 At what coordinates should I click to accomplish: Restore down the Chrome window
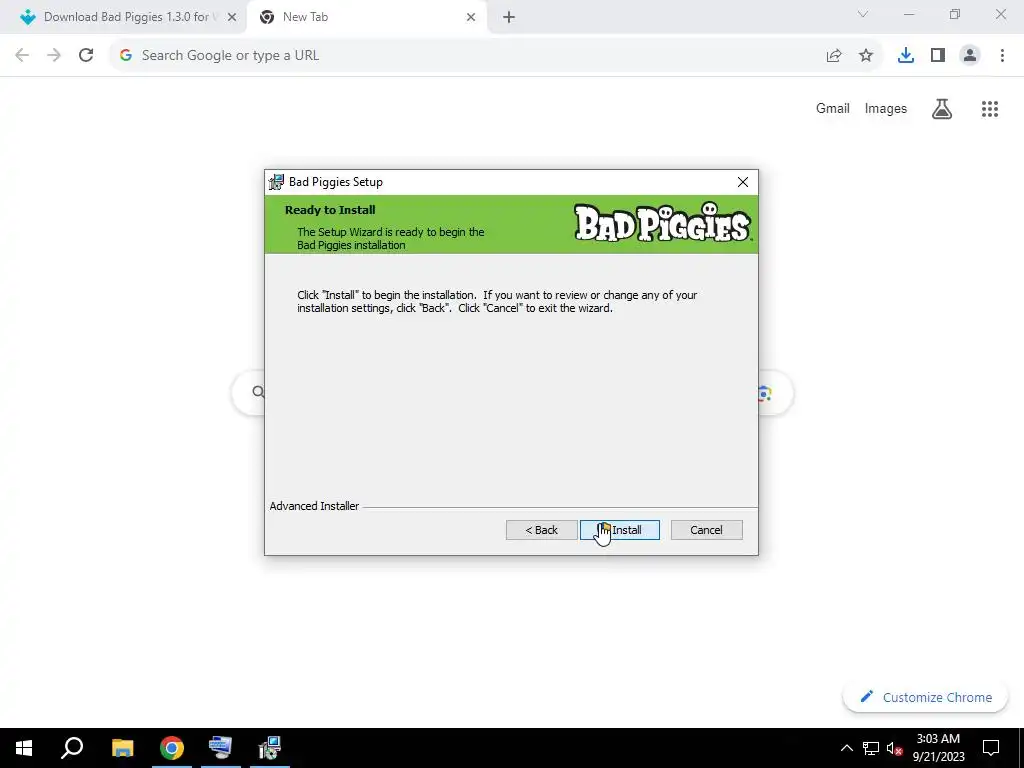point(955,14)
